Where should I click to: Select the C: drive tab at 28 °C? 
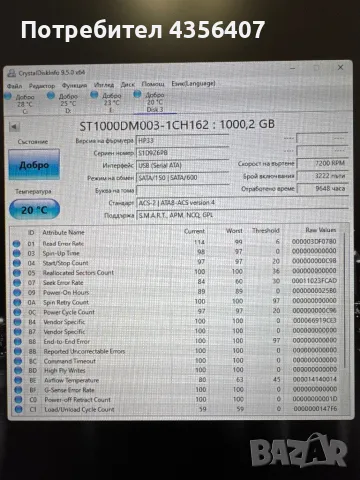20,103
